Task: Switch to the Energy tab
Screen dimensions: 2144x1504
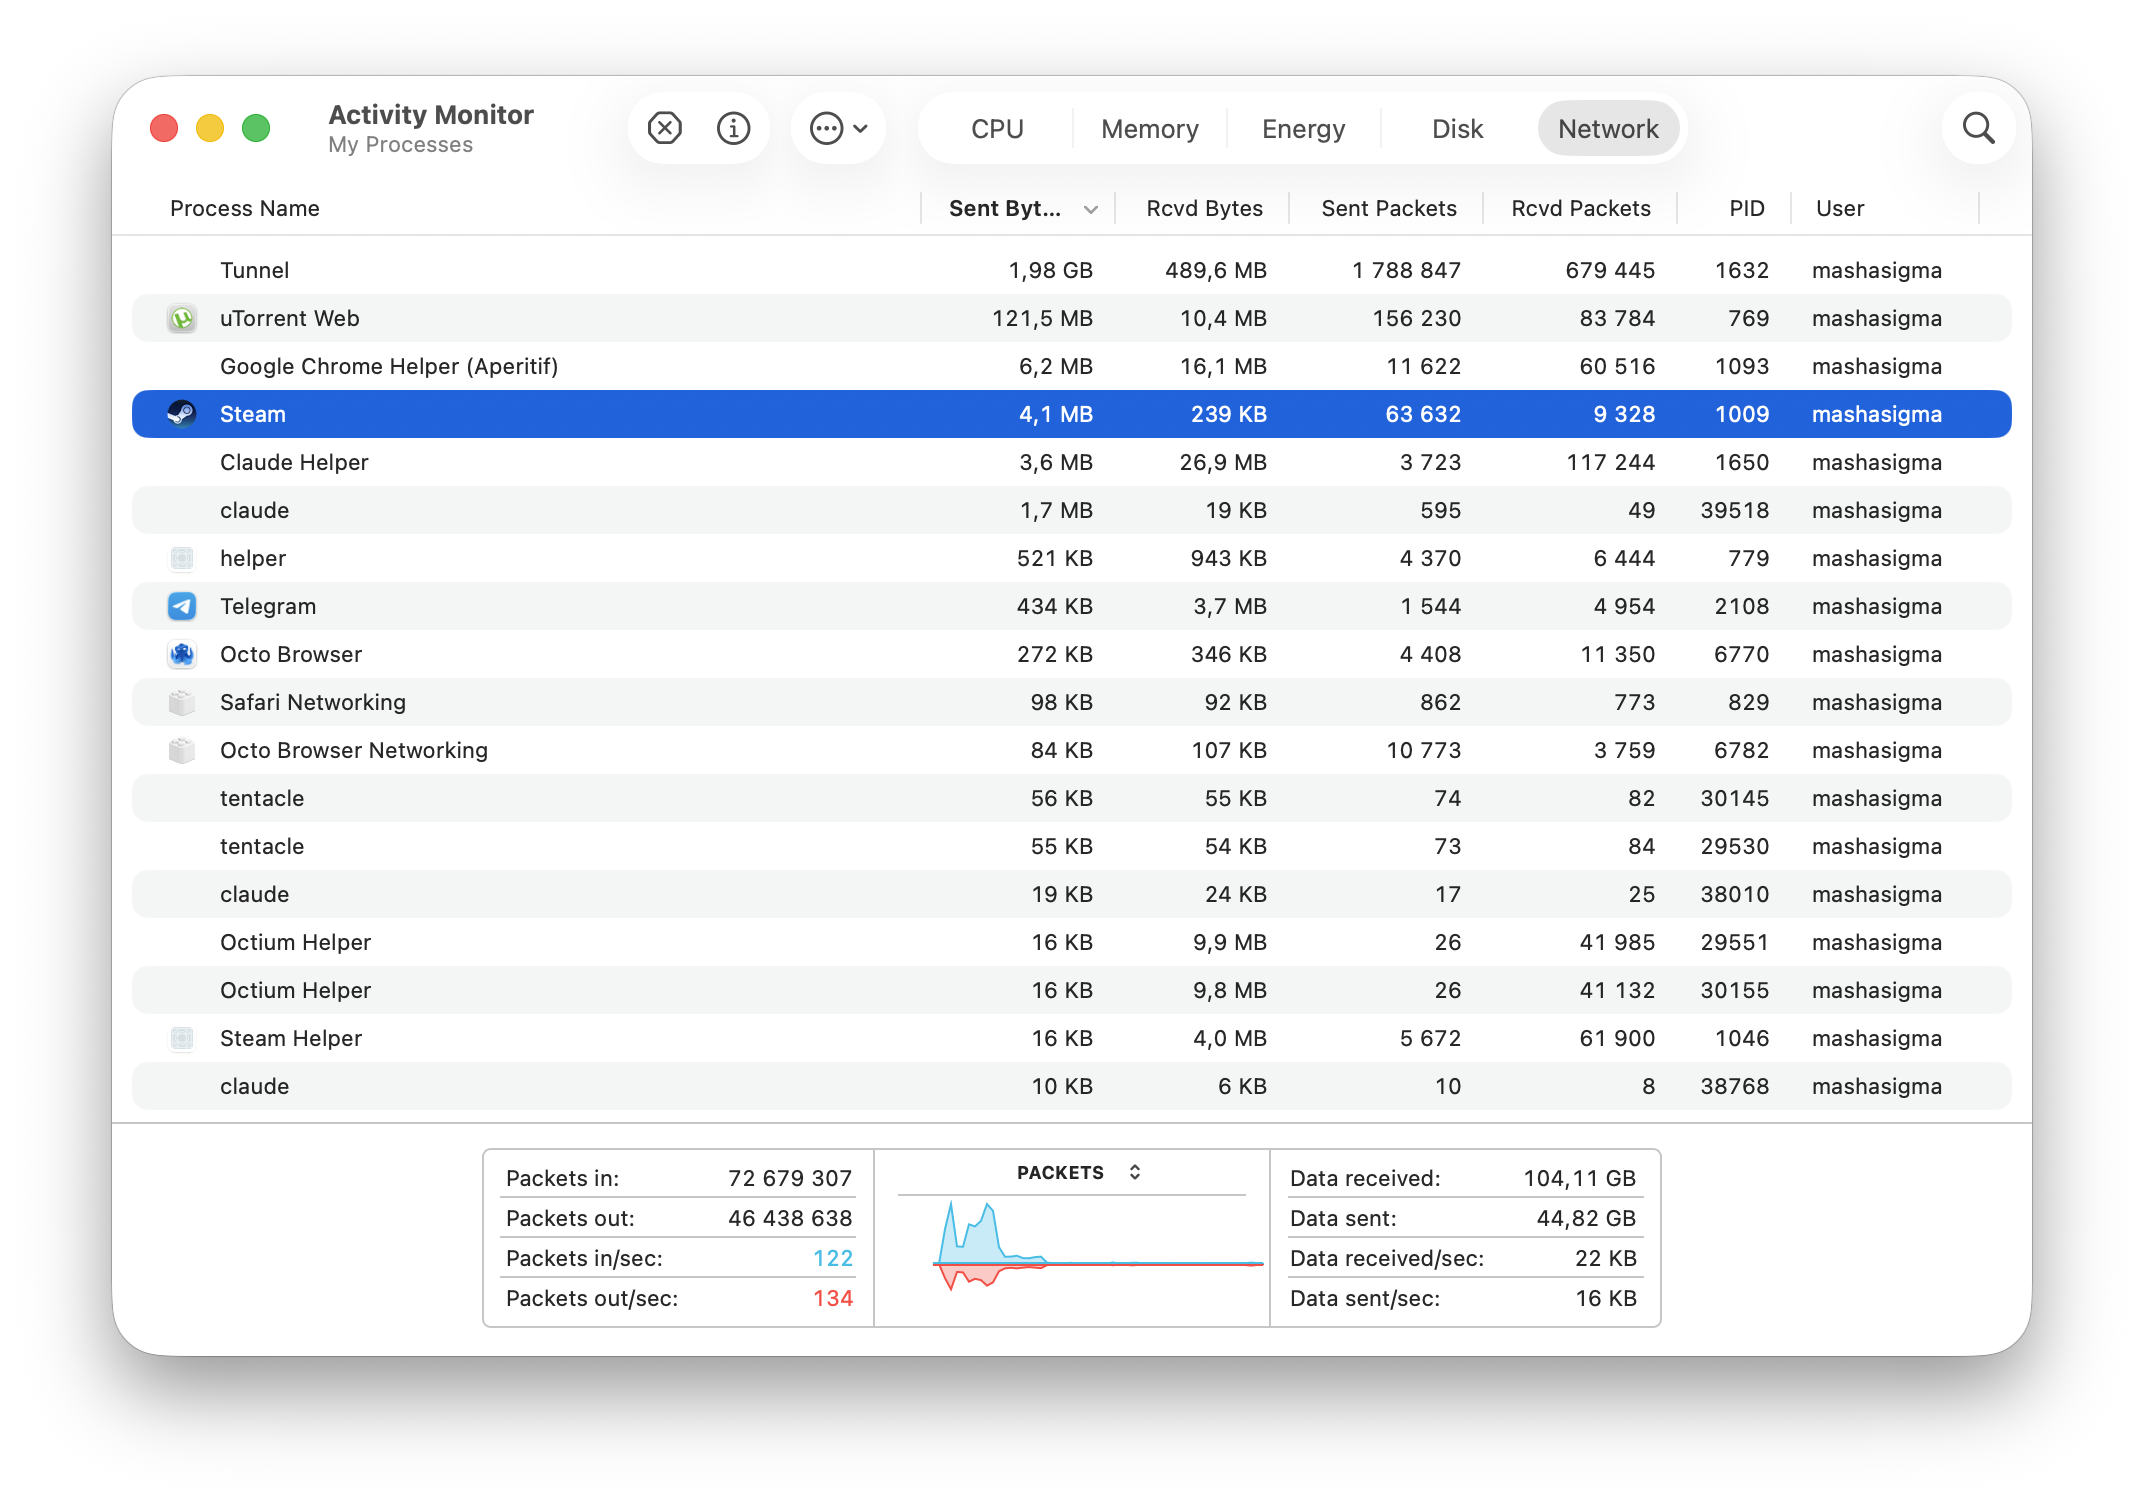Action: [1303, 129]
